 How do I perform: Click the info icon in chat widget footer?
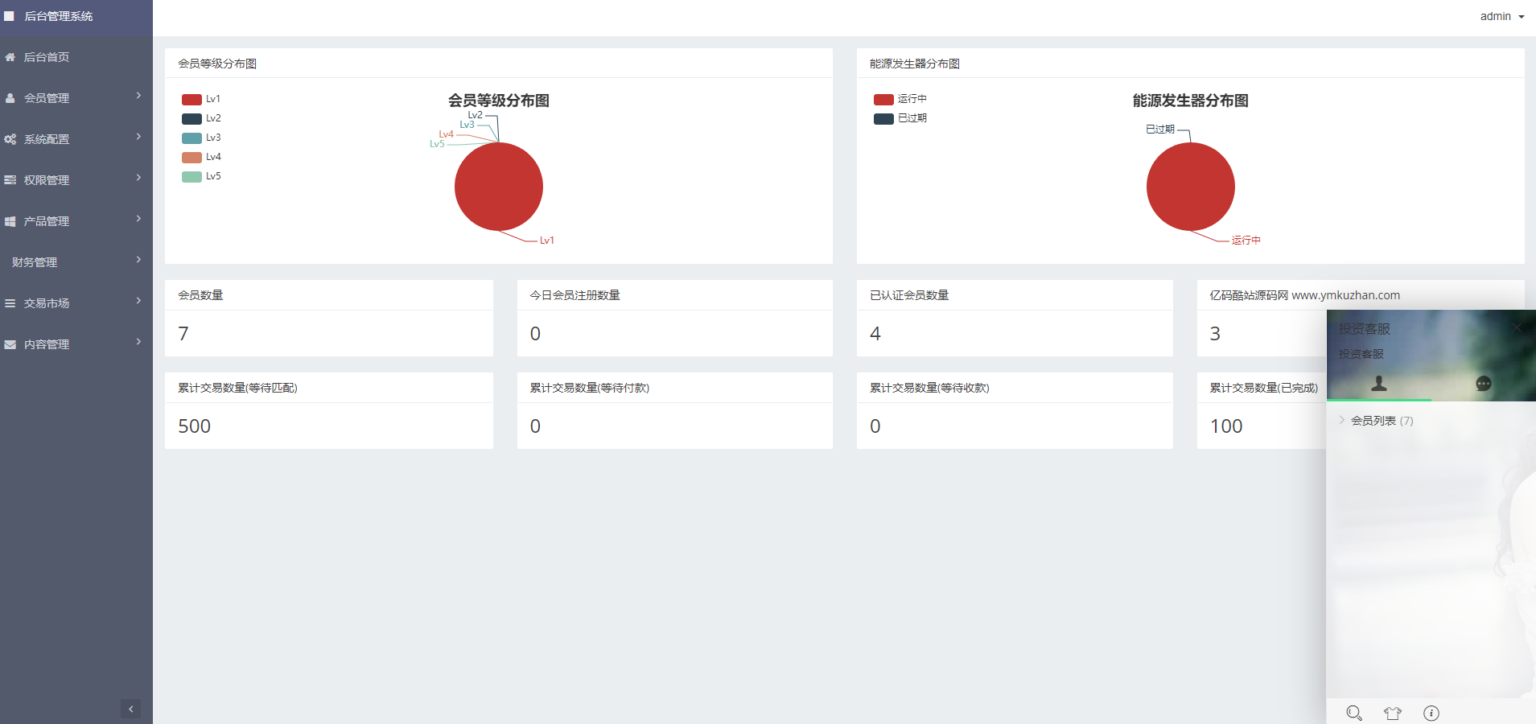[1431, 713]
